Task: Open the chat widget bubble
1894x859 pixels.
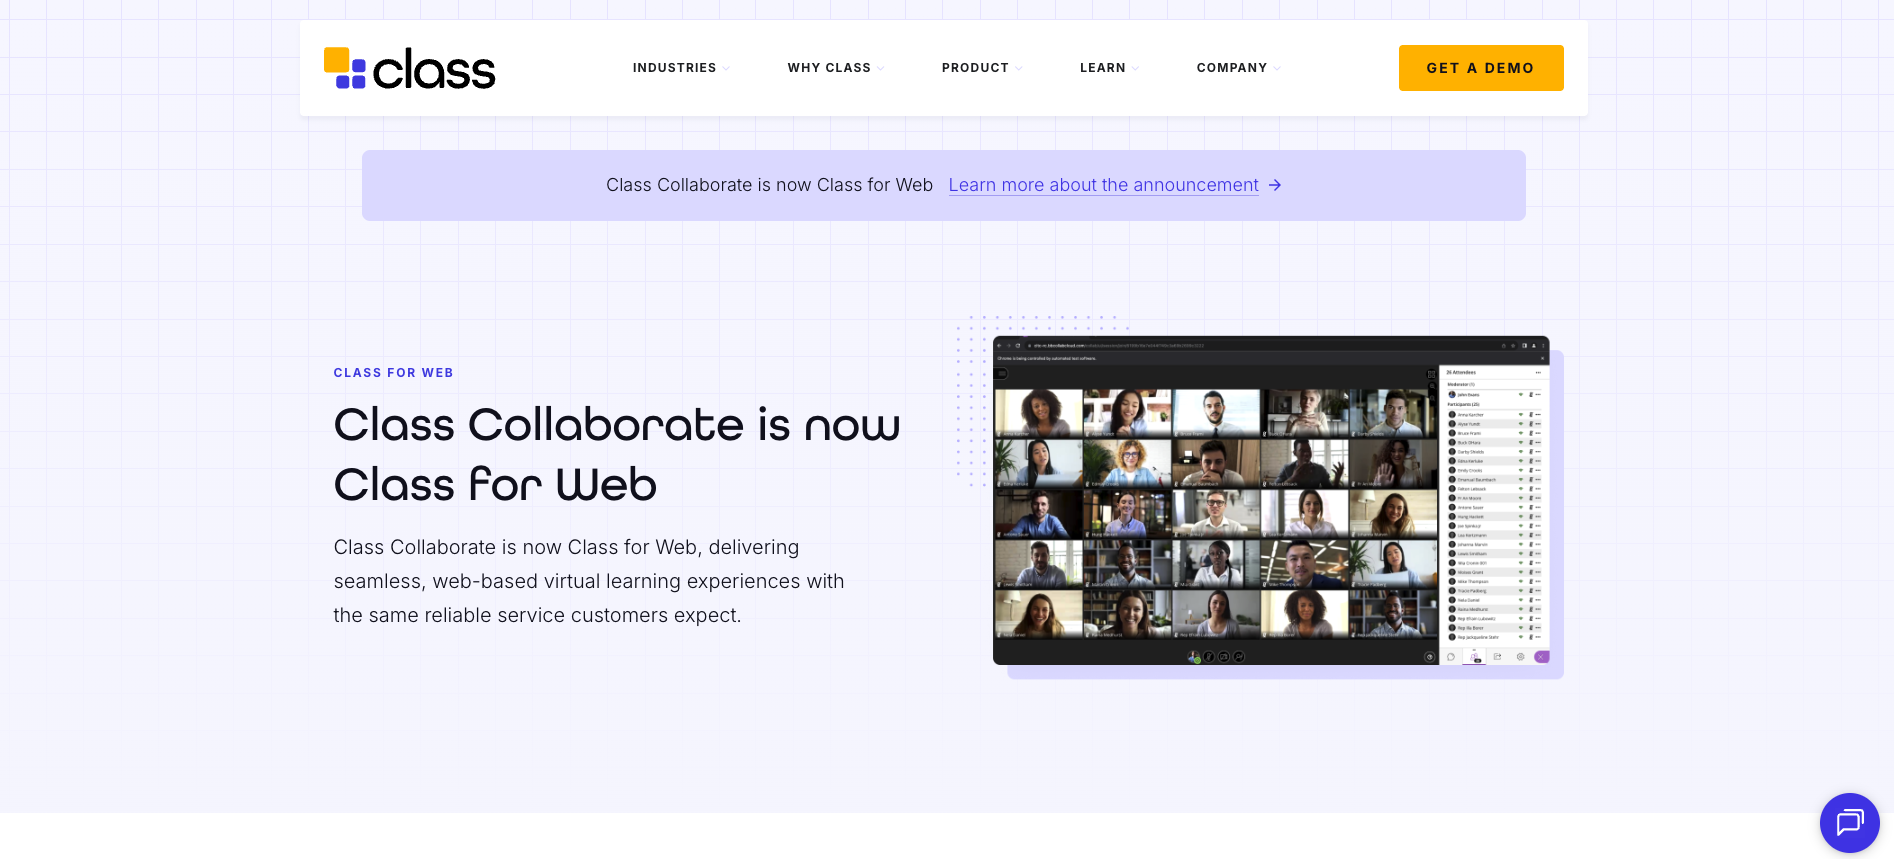Action: pos(1850,823)
